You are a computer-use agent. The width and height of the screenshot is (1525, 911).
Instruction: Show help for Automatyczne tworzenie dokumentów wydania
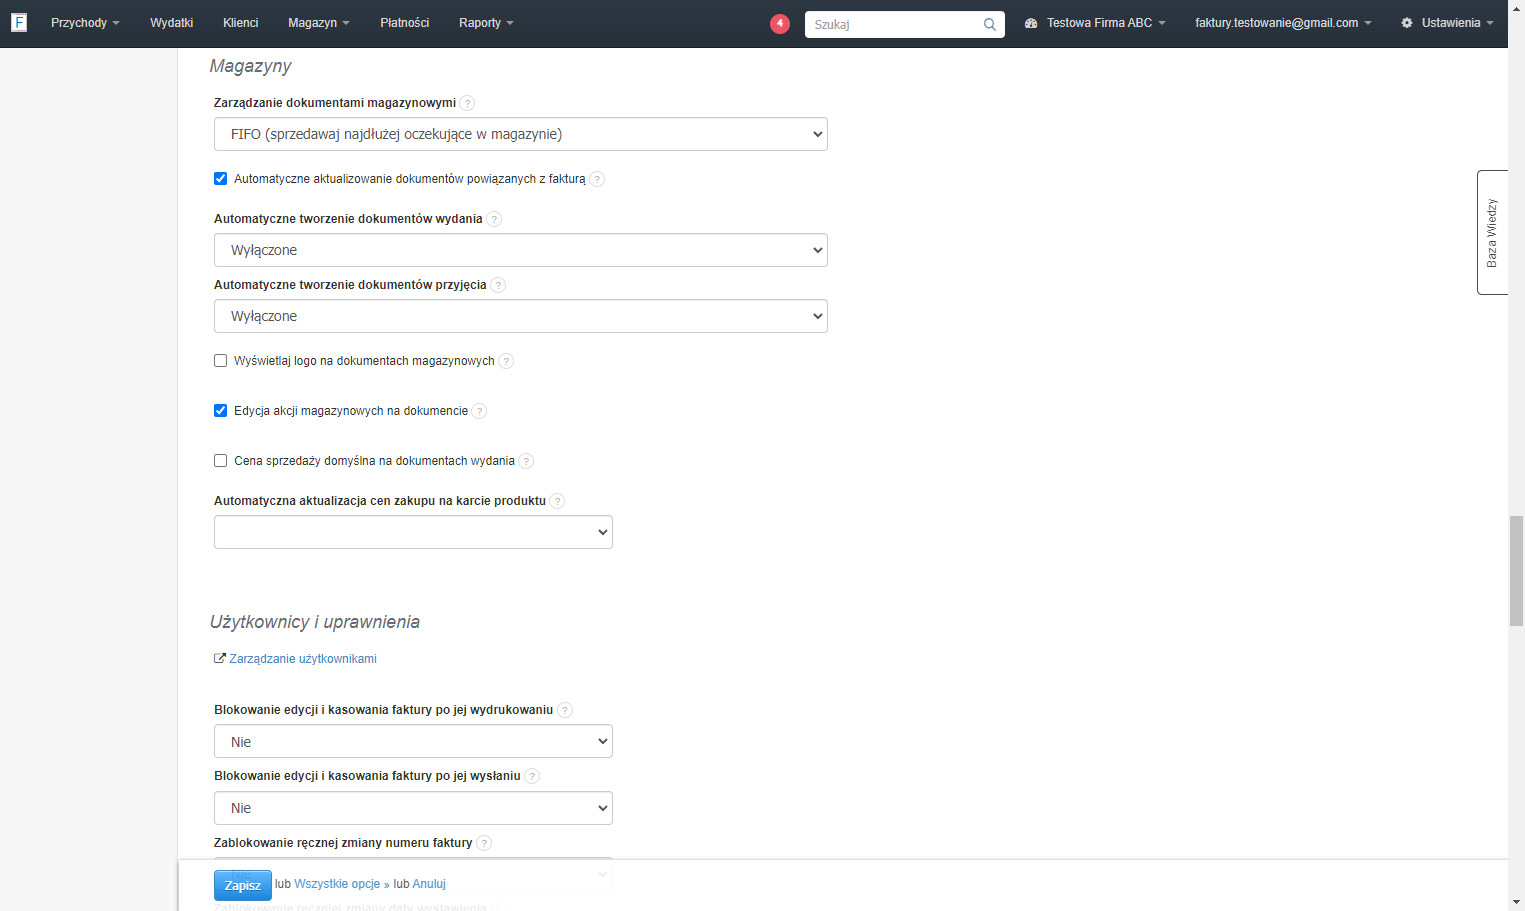[494, 219]
